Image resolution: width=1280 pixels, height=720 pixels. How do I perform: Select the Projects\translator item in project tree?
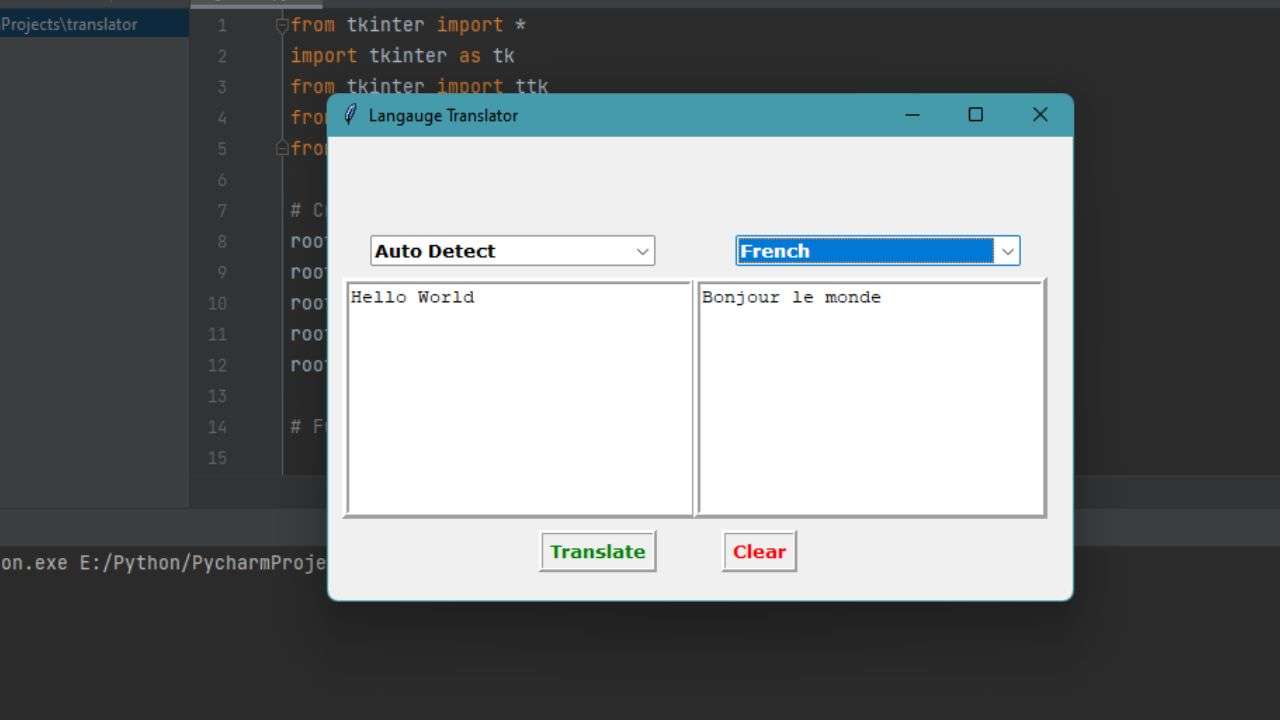tap(70, 25)
